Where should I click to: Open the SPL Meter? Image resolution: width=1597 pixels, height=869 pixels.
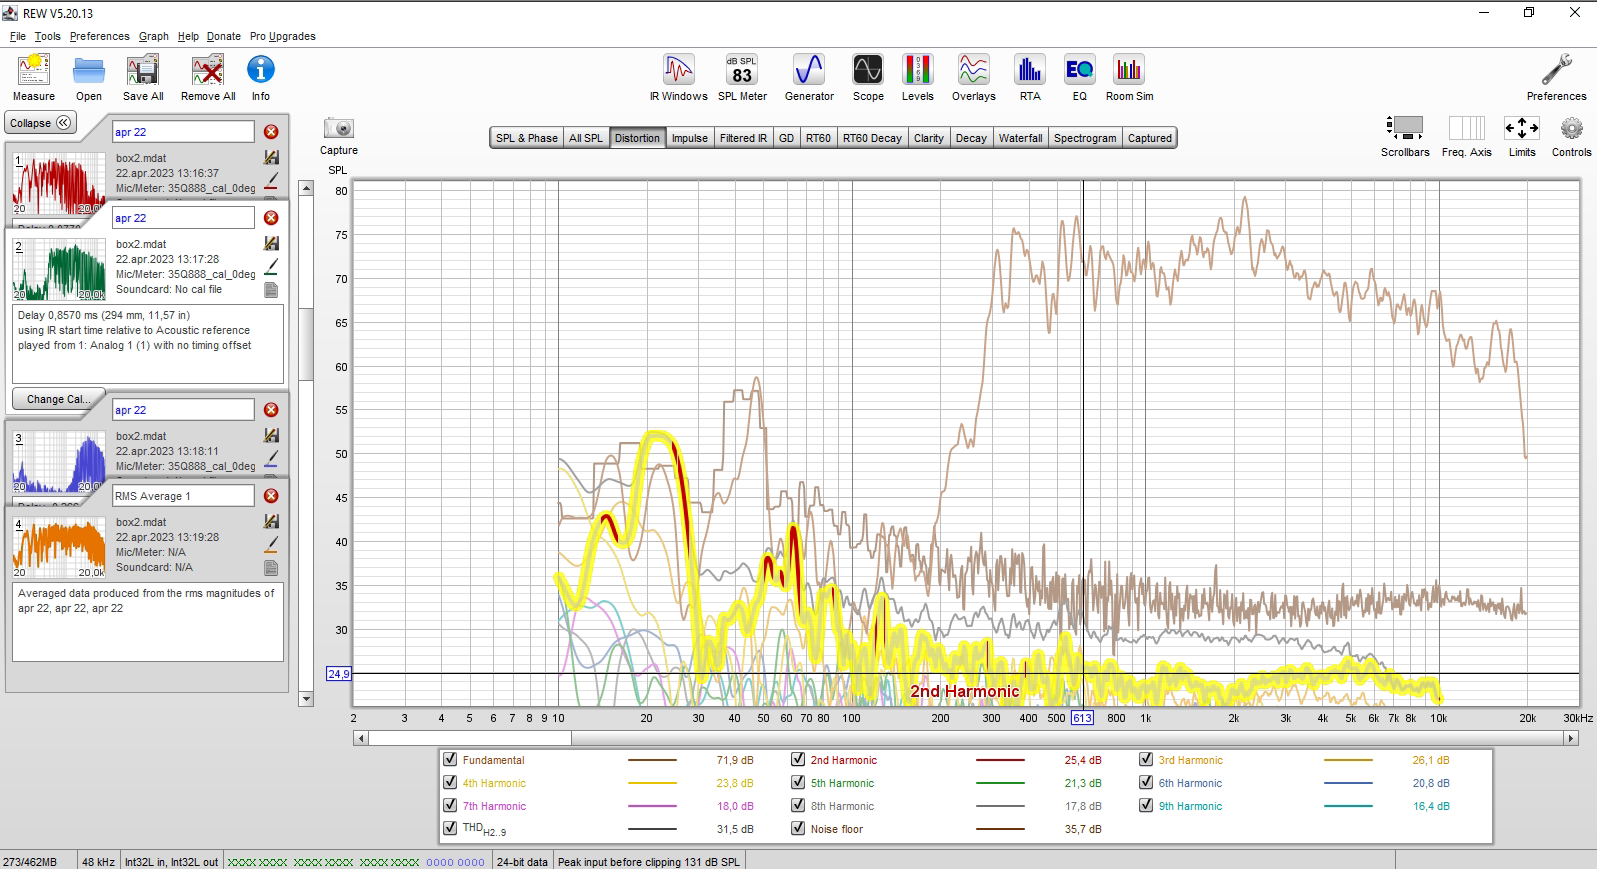pyautogui.click(x=742, y=70)
